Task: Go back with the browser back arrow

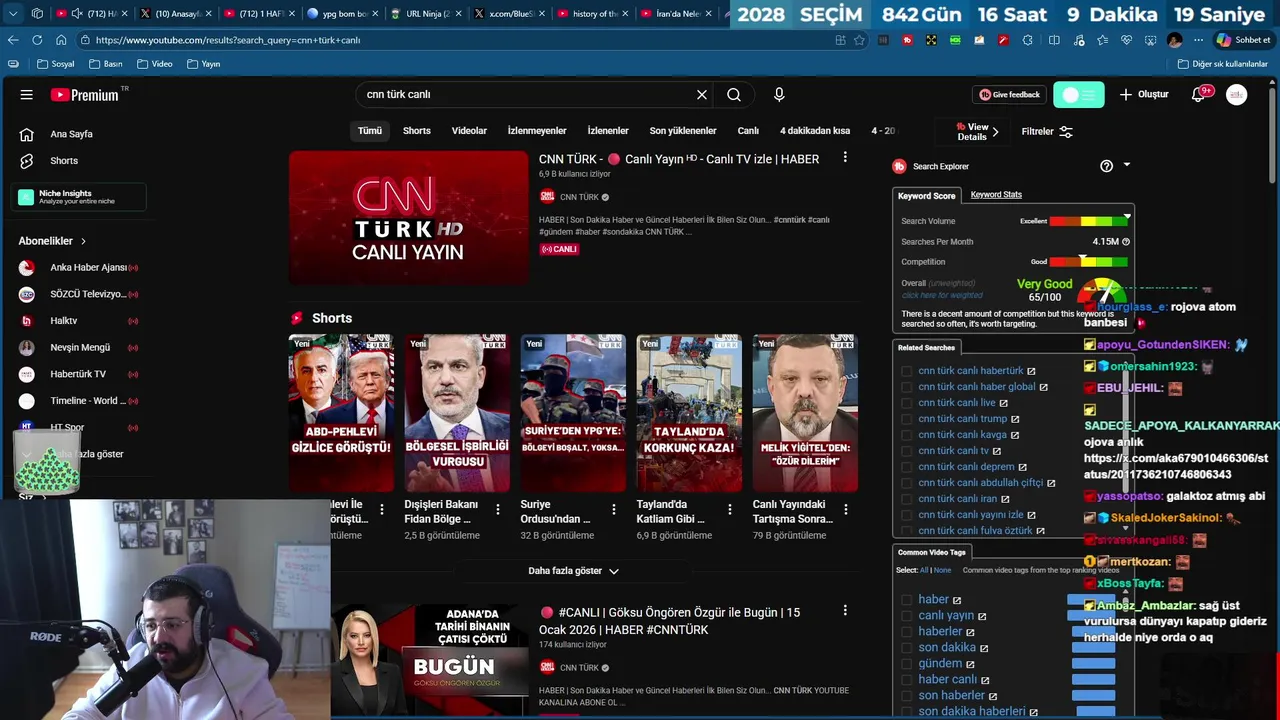Action: (x=13, y=40)
